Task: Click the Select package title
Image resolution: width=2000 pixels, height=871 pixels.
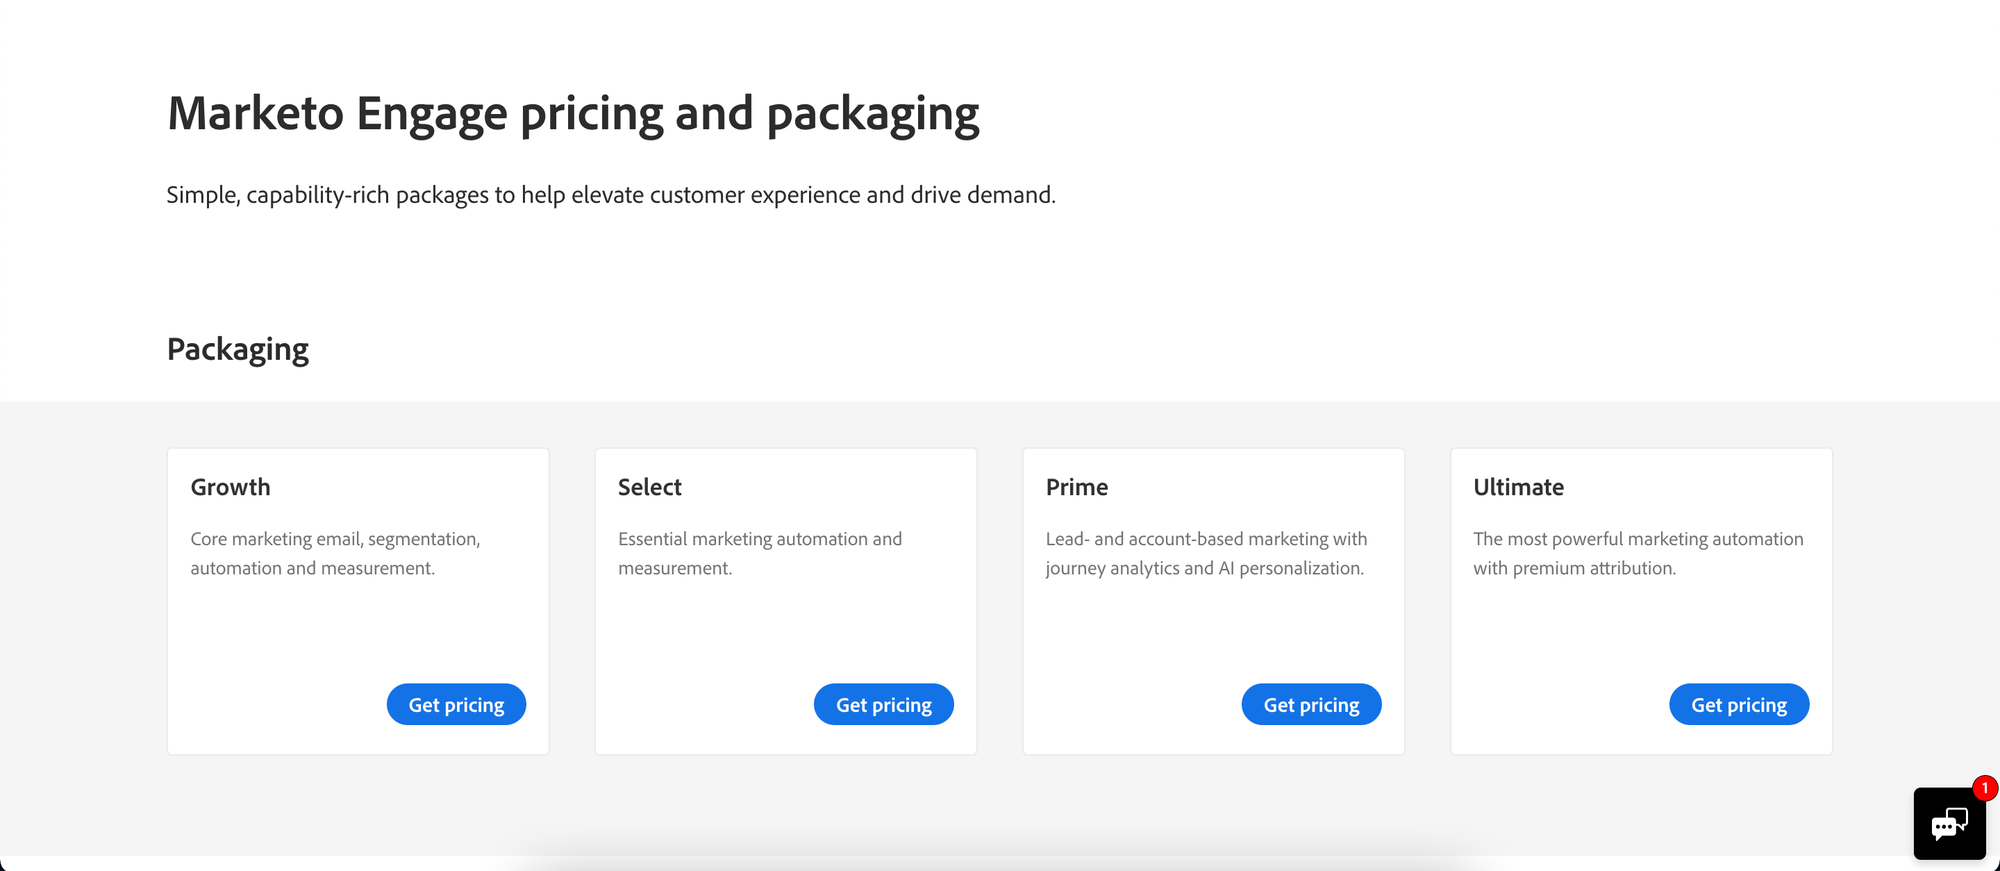Action: point(648,487)
